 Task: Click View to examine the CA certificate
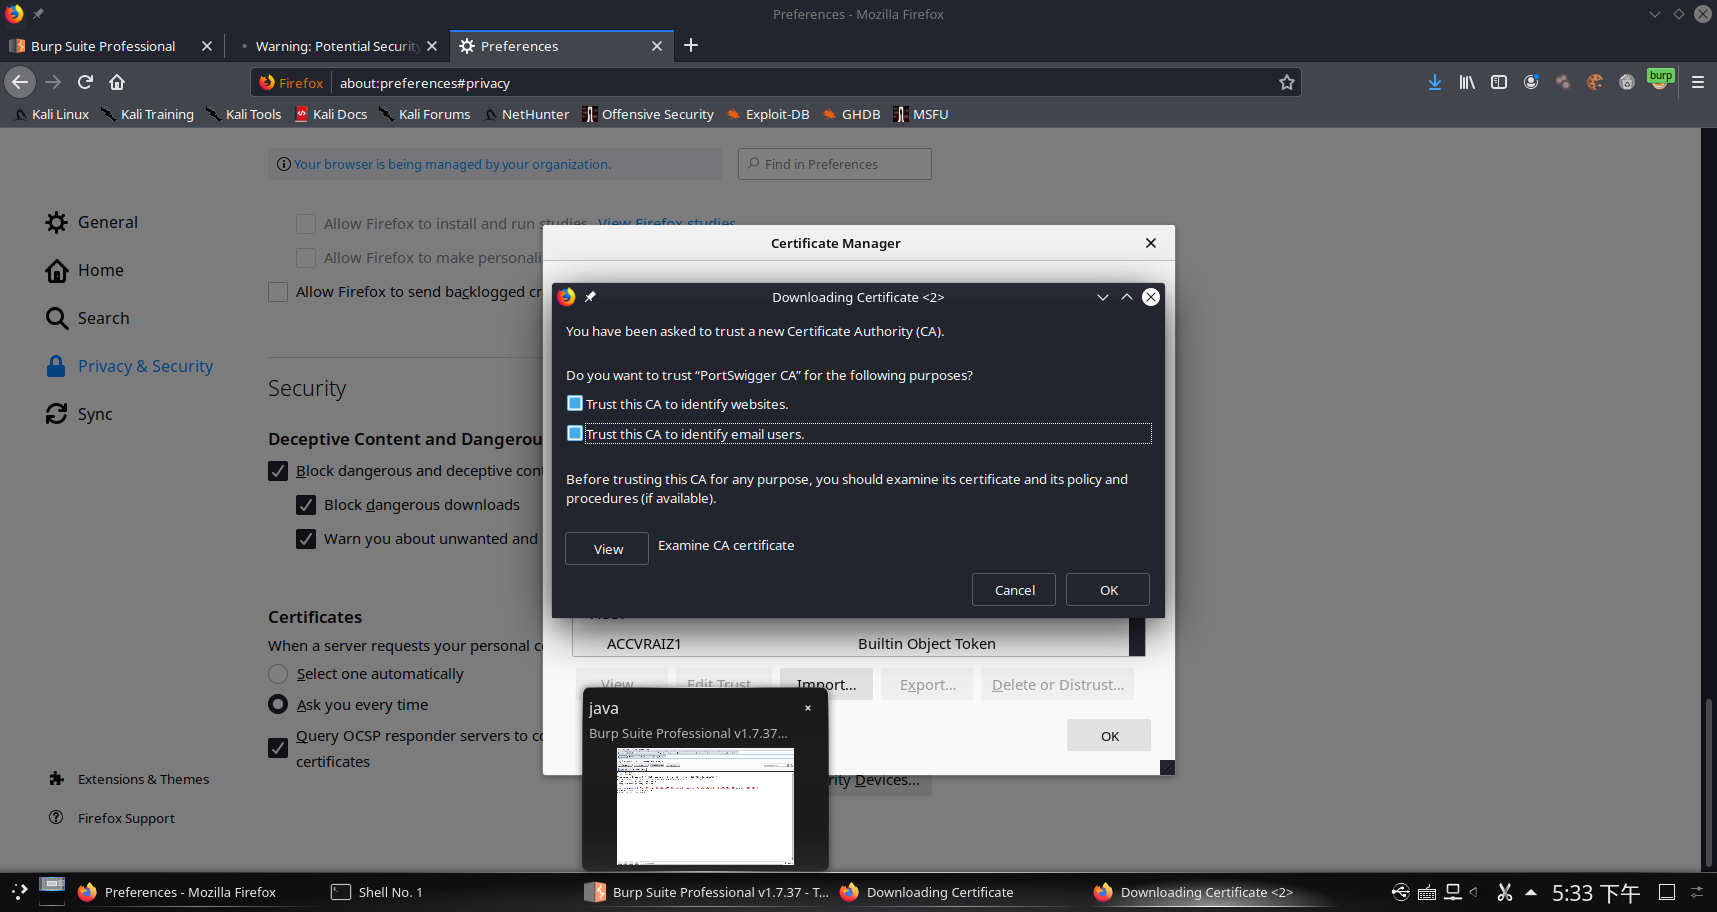(x=607, y=549)
